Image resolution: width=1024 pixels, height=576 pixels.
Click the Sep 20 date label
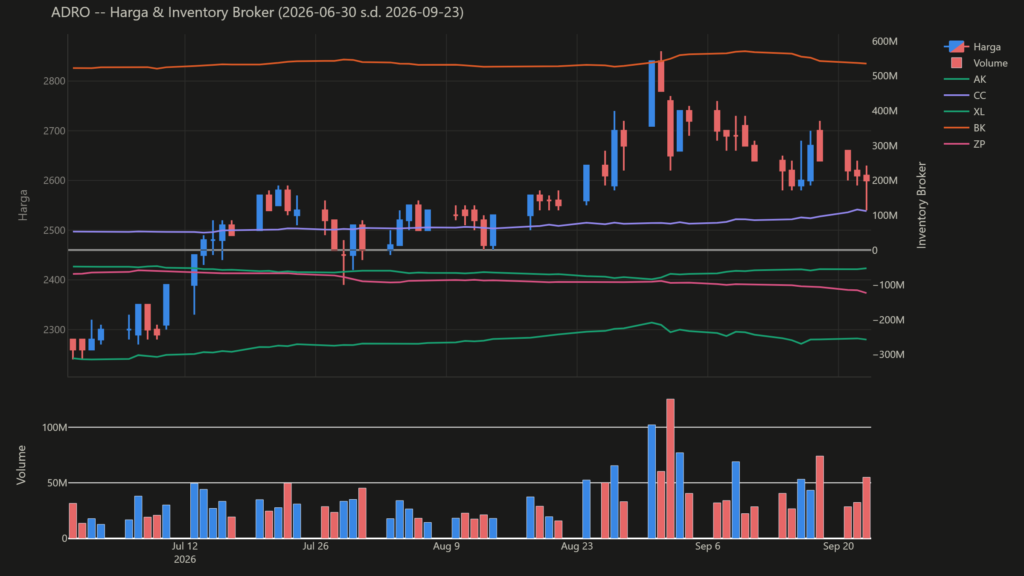pos(839,547)
